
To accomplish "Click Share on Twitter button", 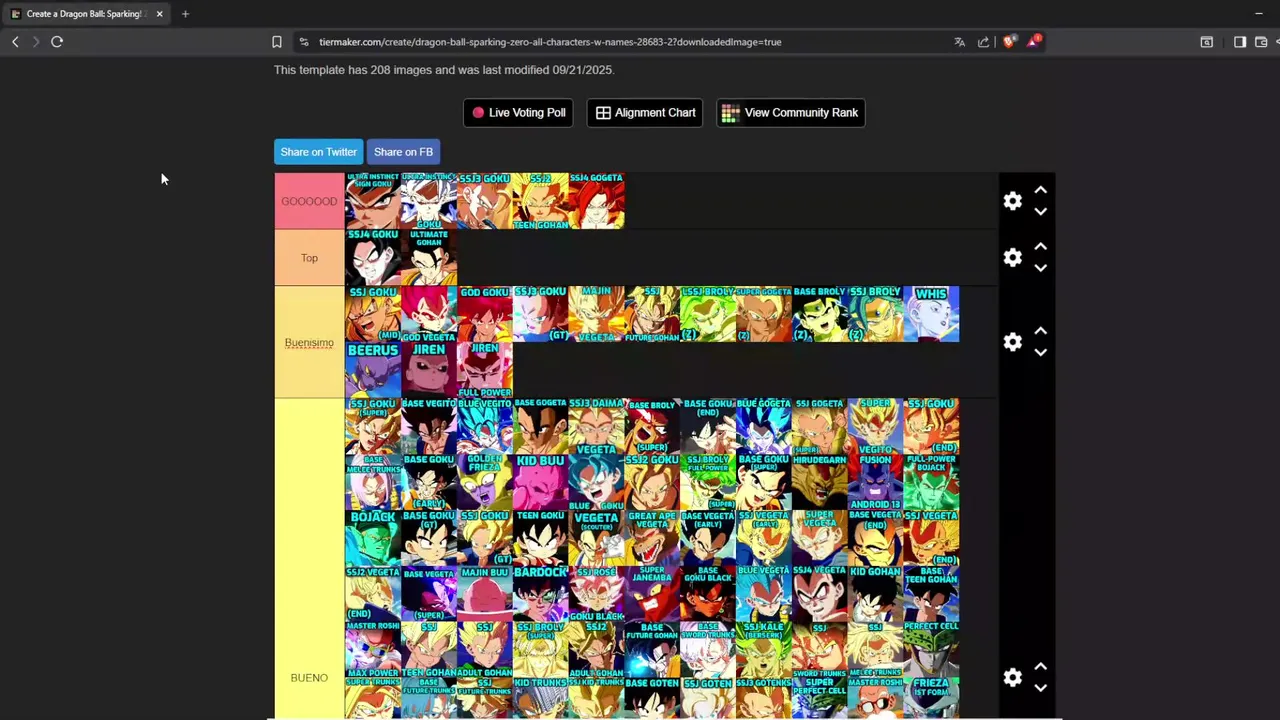I will tap(318, 152).
